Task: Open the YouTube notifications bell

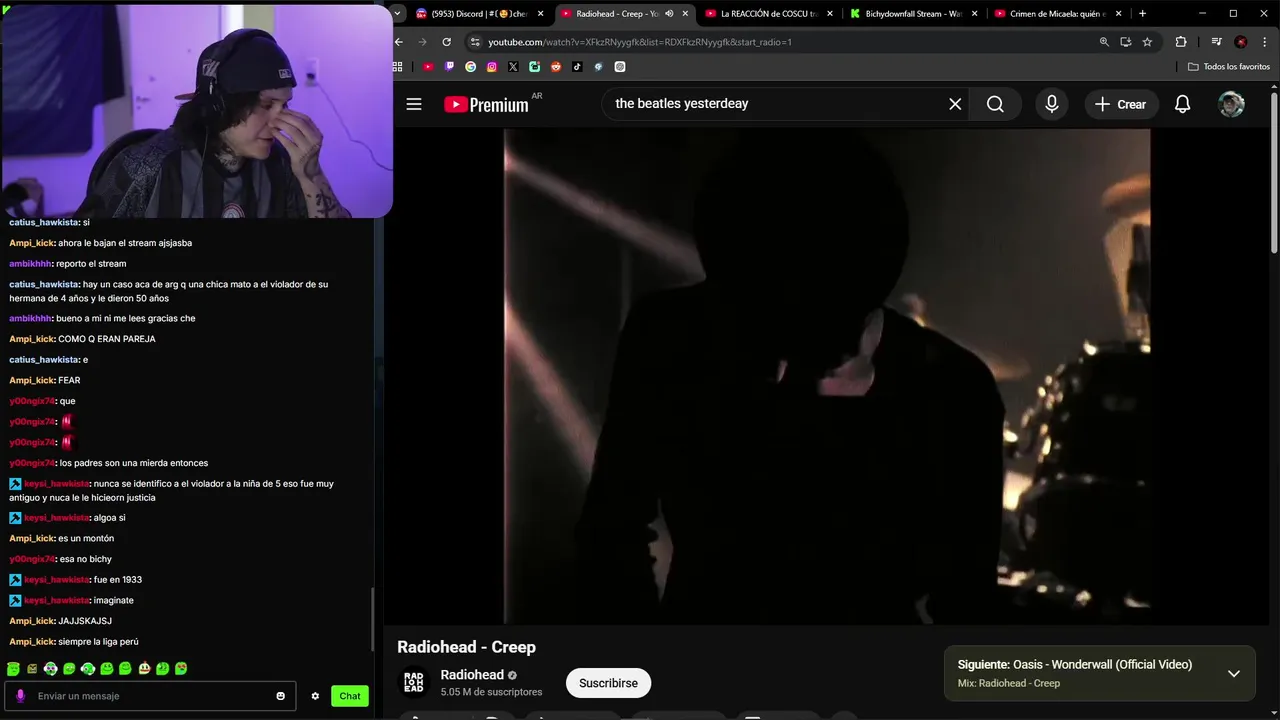Action: (x=1182, y=104)
